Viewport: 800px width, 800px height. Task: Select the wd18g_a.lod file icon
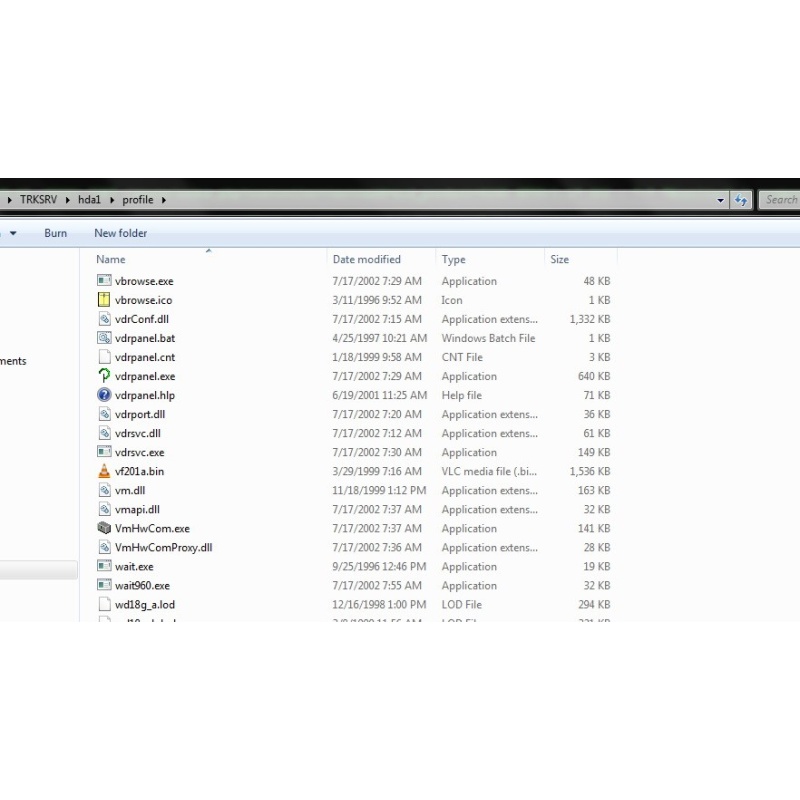coord(104,604)
